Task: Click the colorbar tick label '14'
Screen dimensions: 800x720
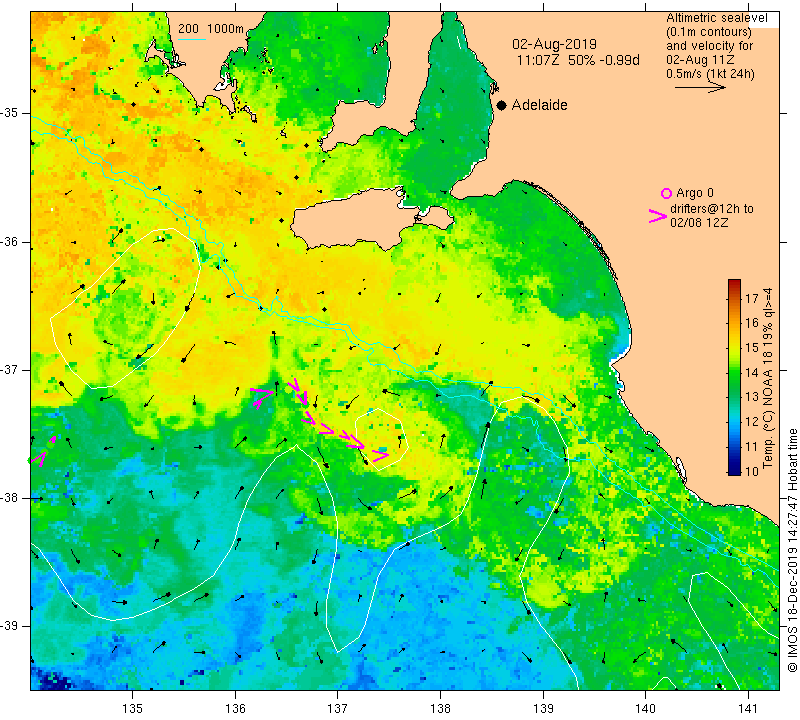Action: point(752,372)
